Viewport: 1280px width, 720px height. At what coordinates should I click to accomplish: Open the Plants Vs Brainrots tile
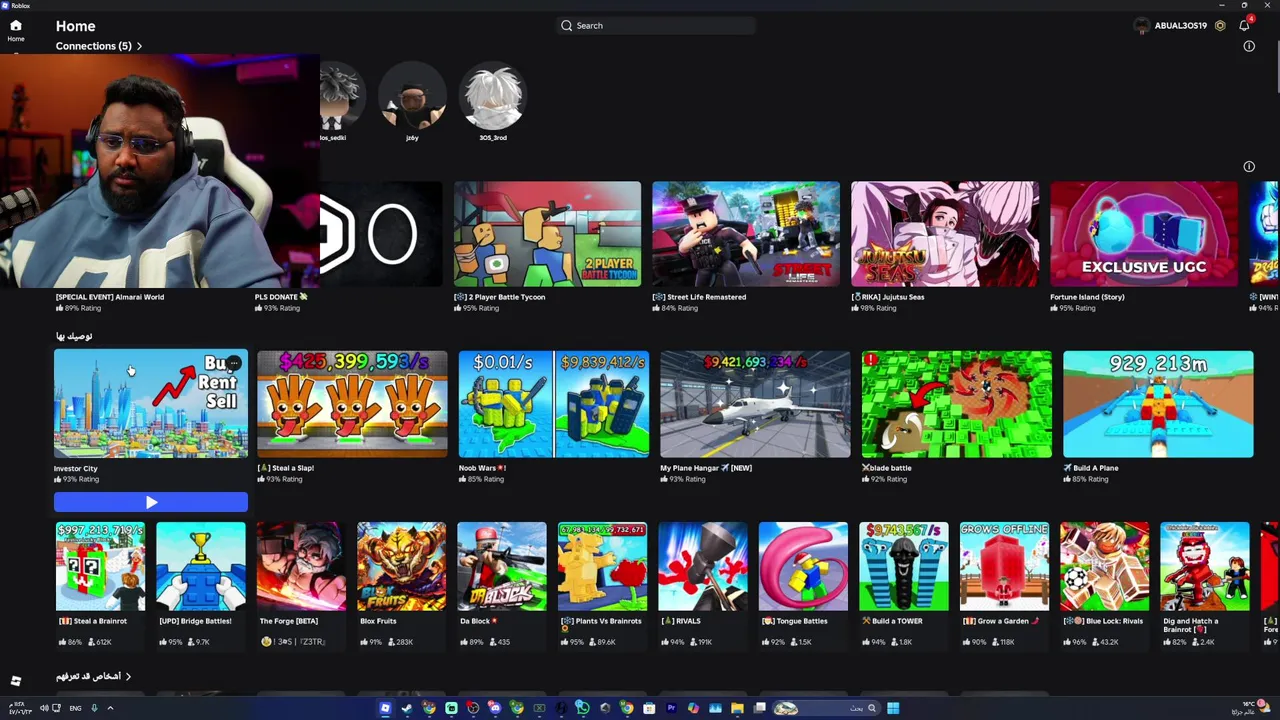tap(602, 566)
